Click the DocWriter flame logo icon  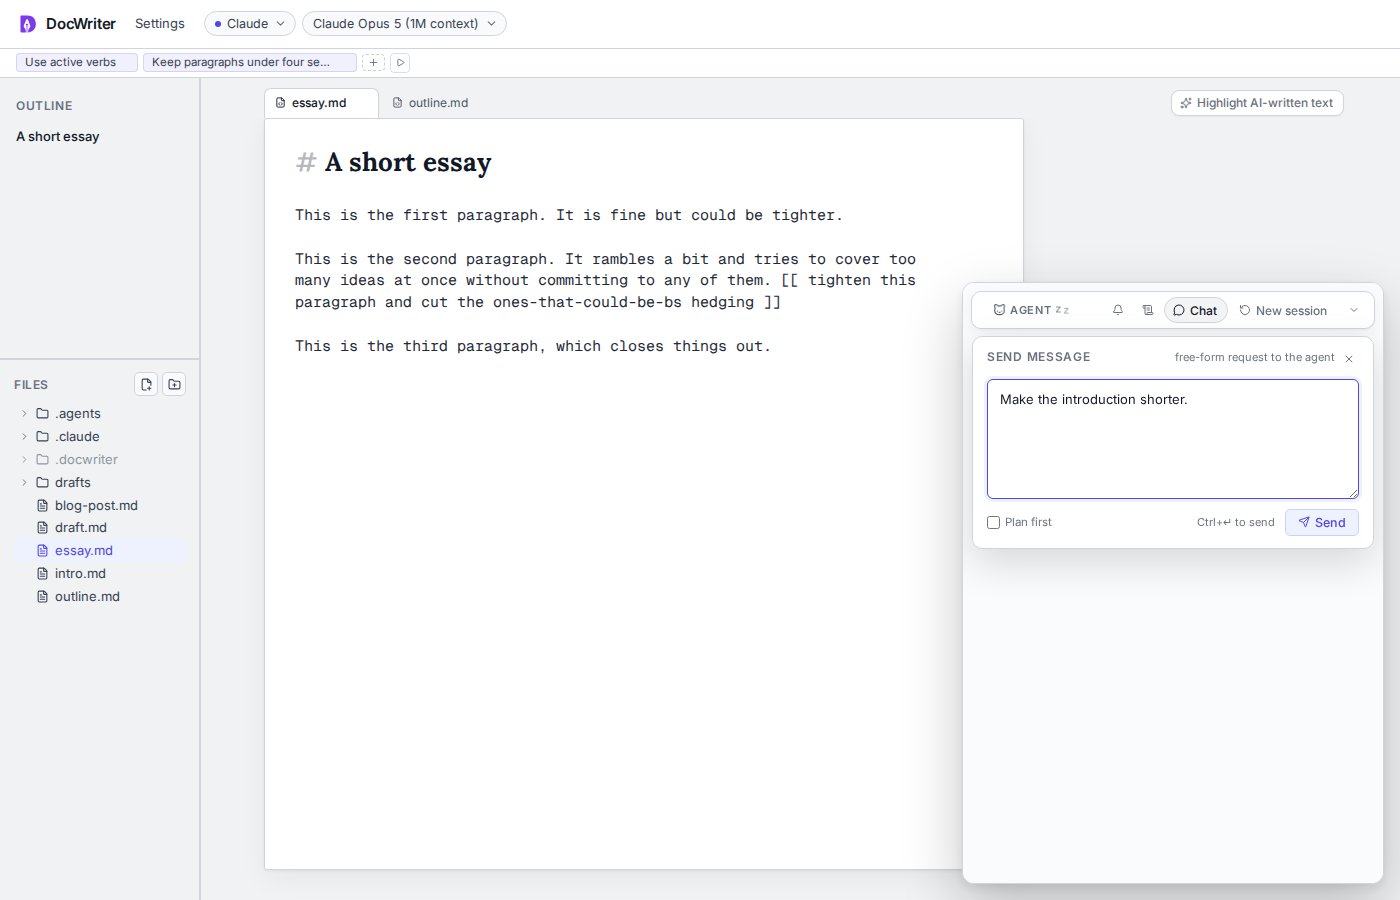pyautogui.click(x=27, y=24)
